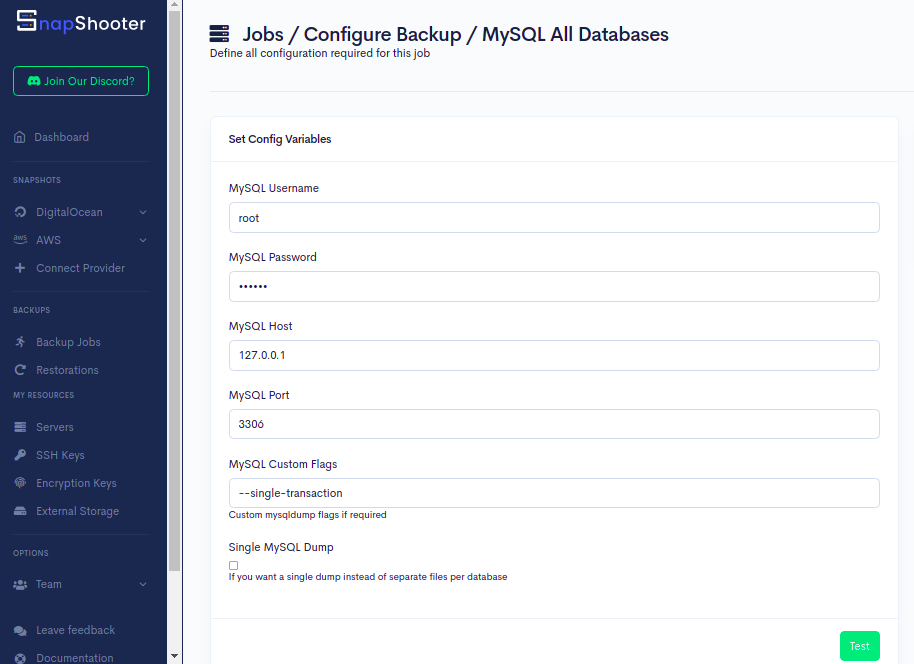
Task: Click the MySQL Username field
Action: click(x=554, y=217)
